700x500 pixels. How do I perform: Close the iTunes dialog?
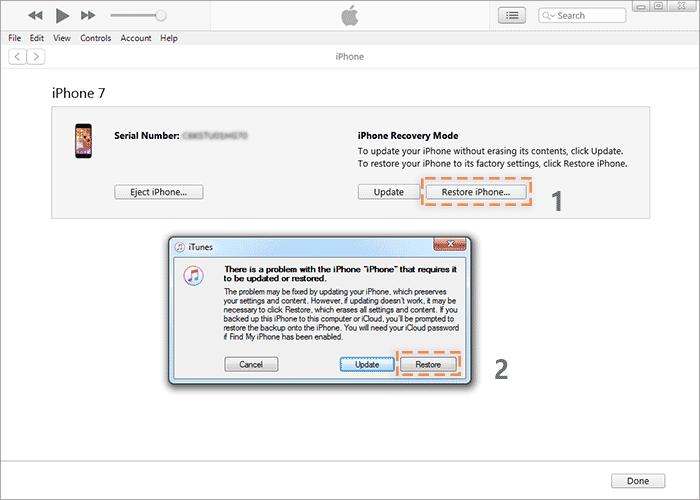(450, 244)
